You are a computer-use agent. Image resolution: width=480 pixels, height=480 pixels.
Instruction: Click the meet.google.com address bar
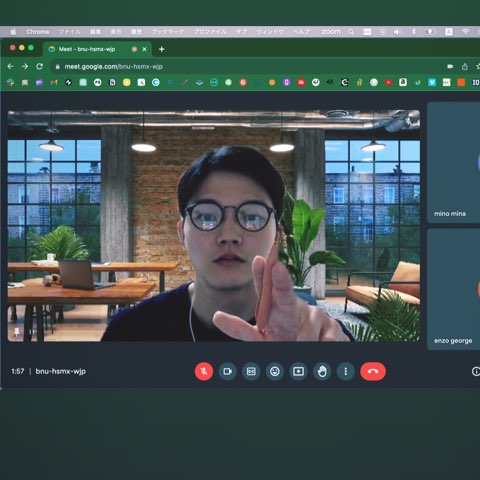click(x=247, y=67)
